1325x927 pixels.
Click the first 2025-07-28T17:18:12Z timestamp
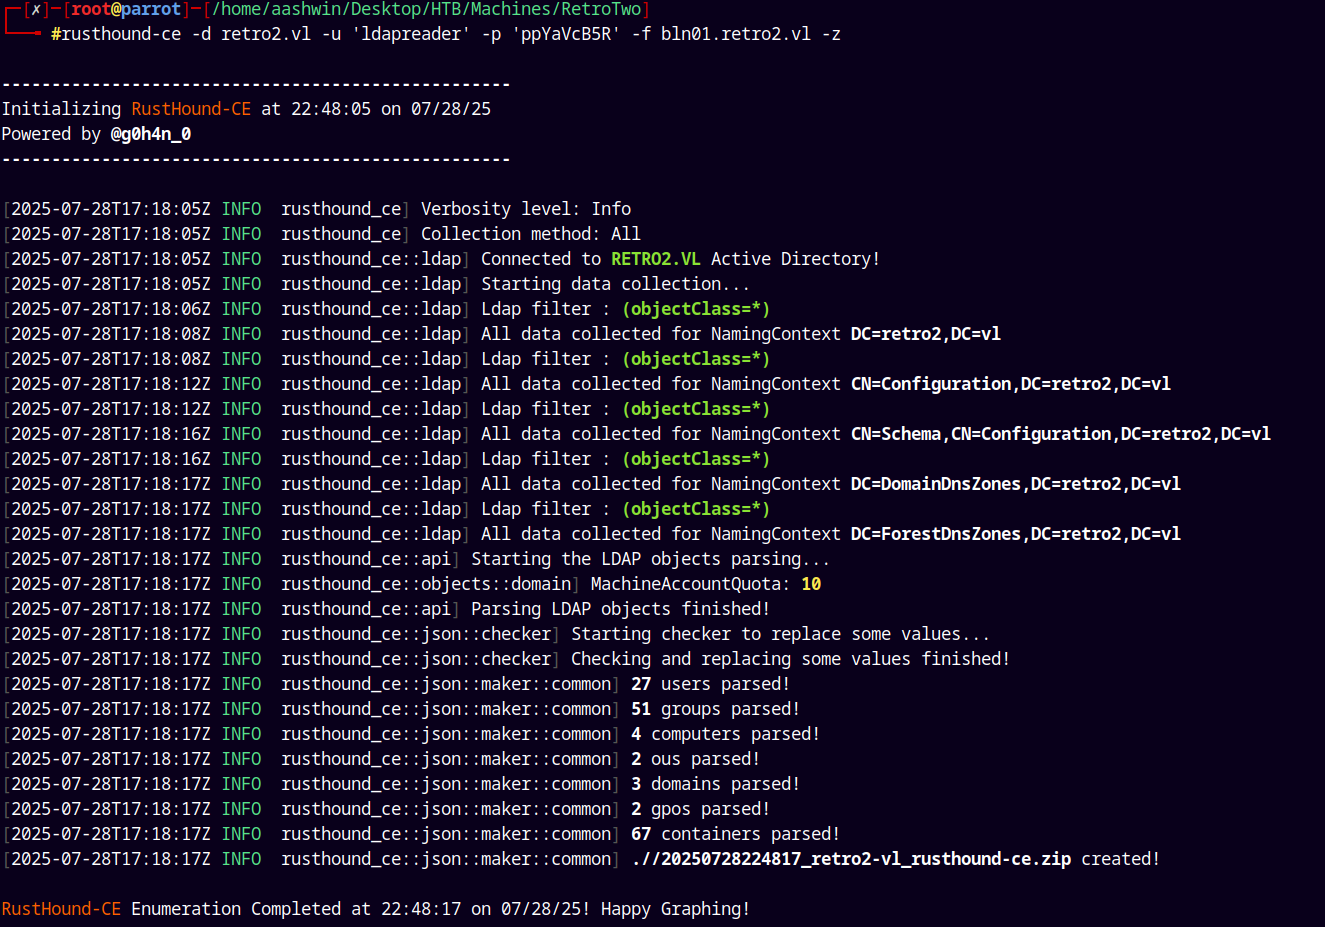[111, 384]
